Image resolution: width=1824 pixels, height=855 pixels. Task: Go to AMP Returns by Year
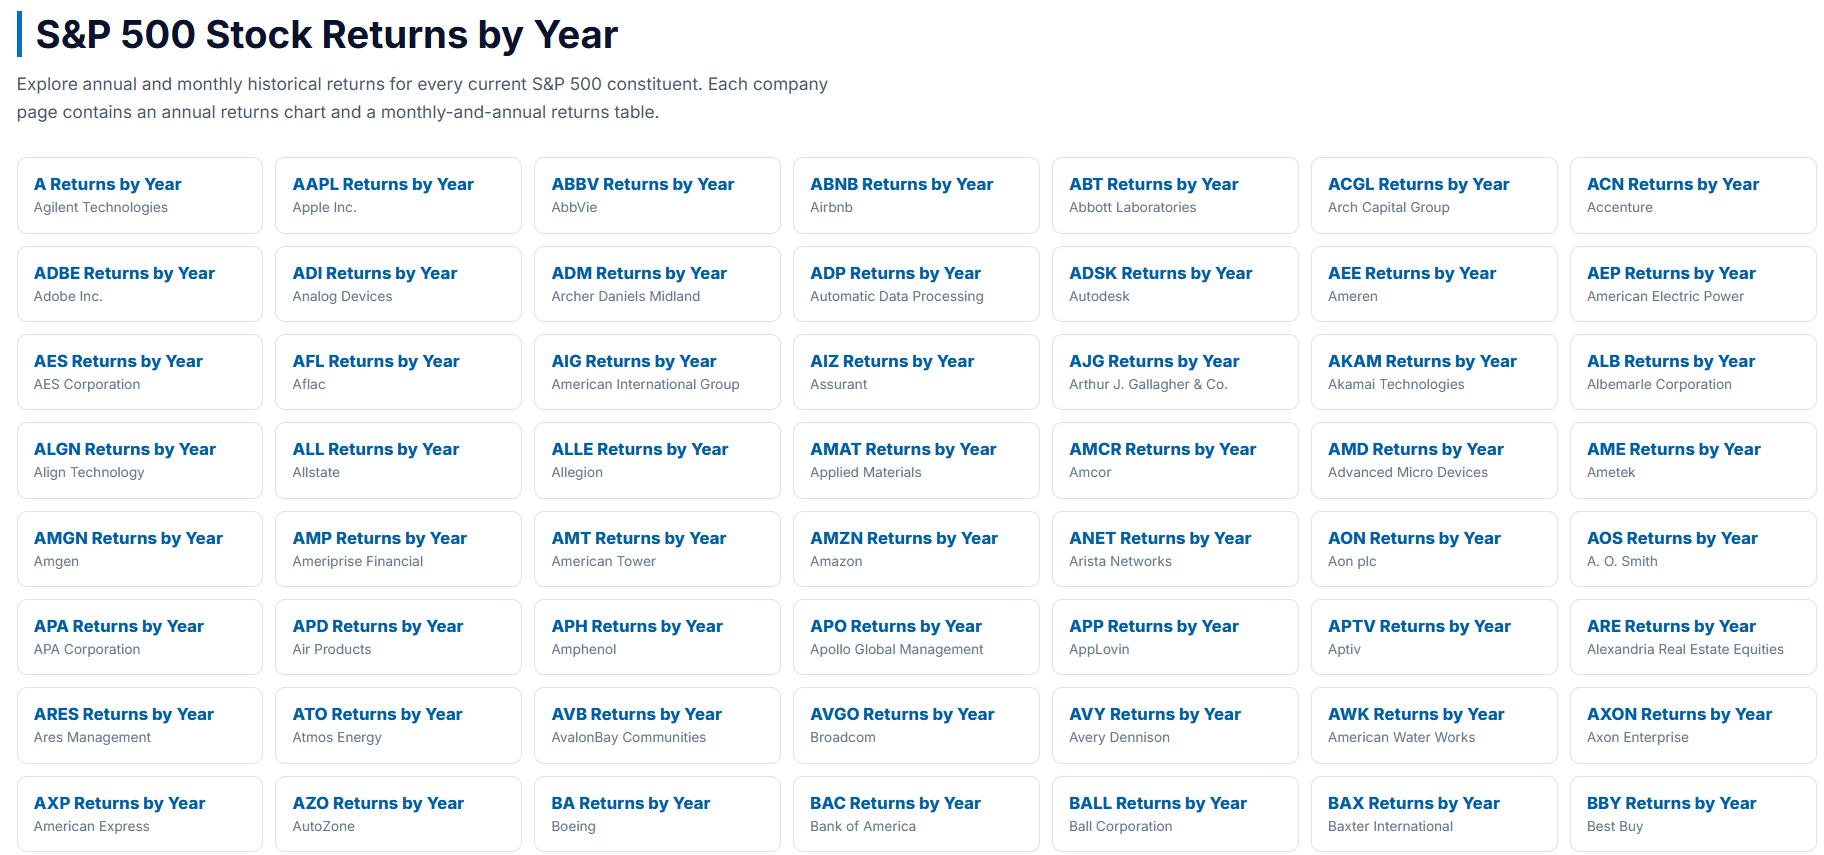[x=398, y=549]
